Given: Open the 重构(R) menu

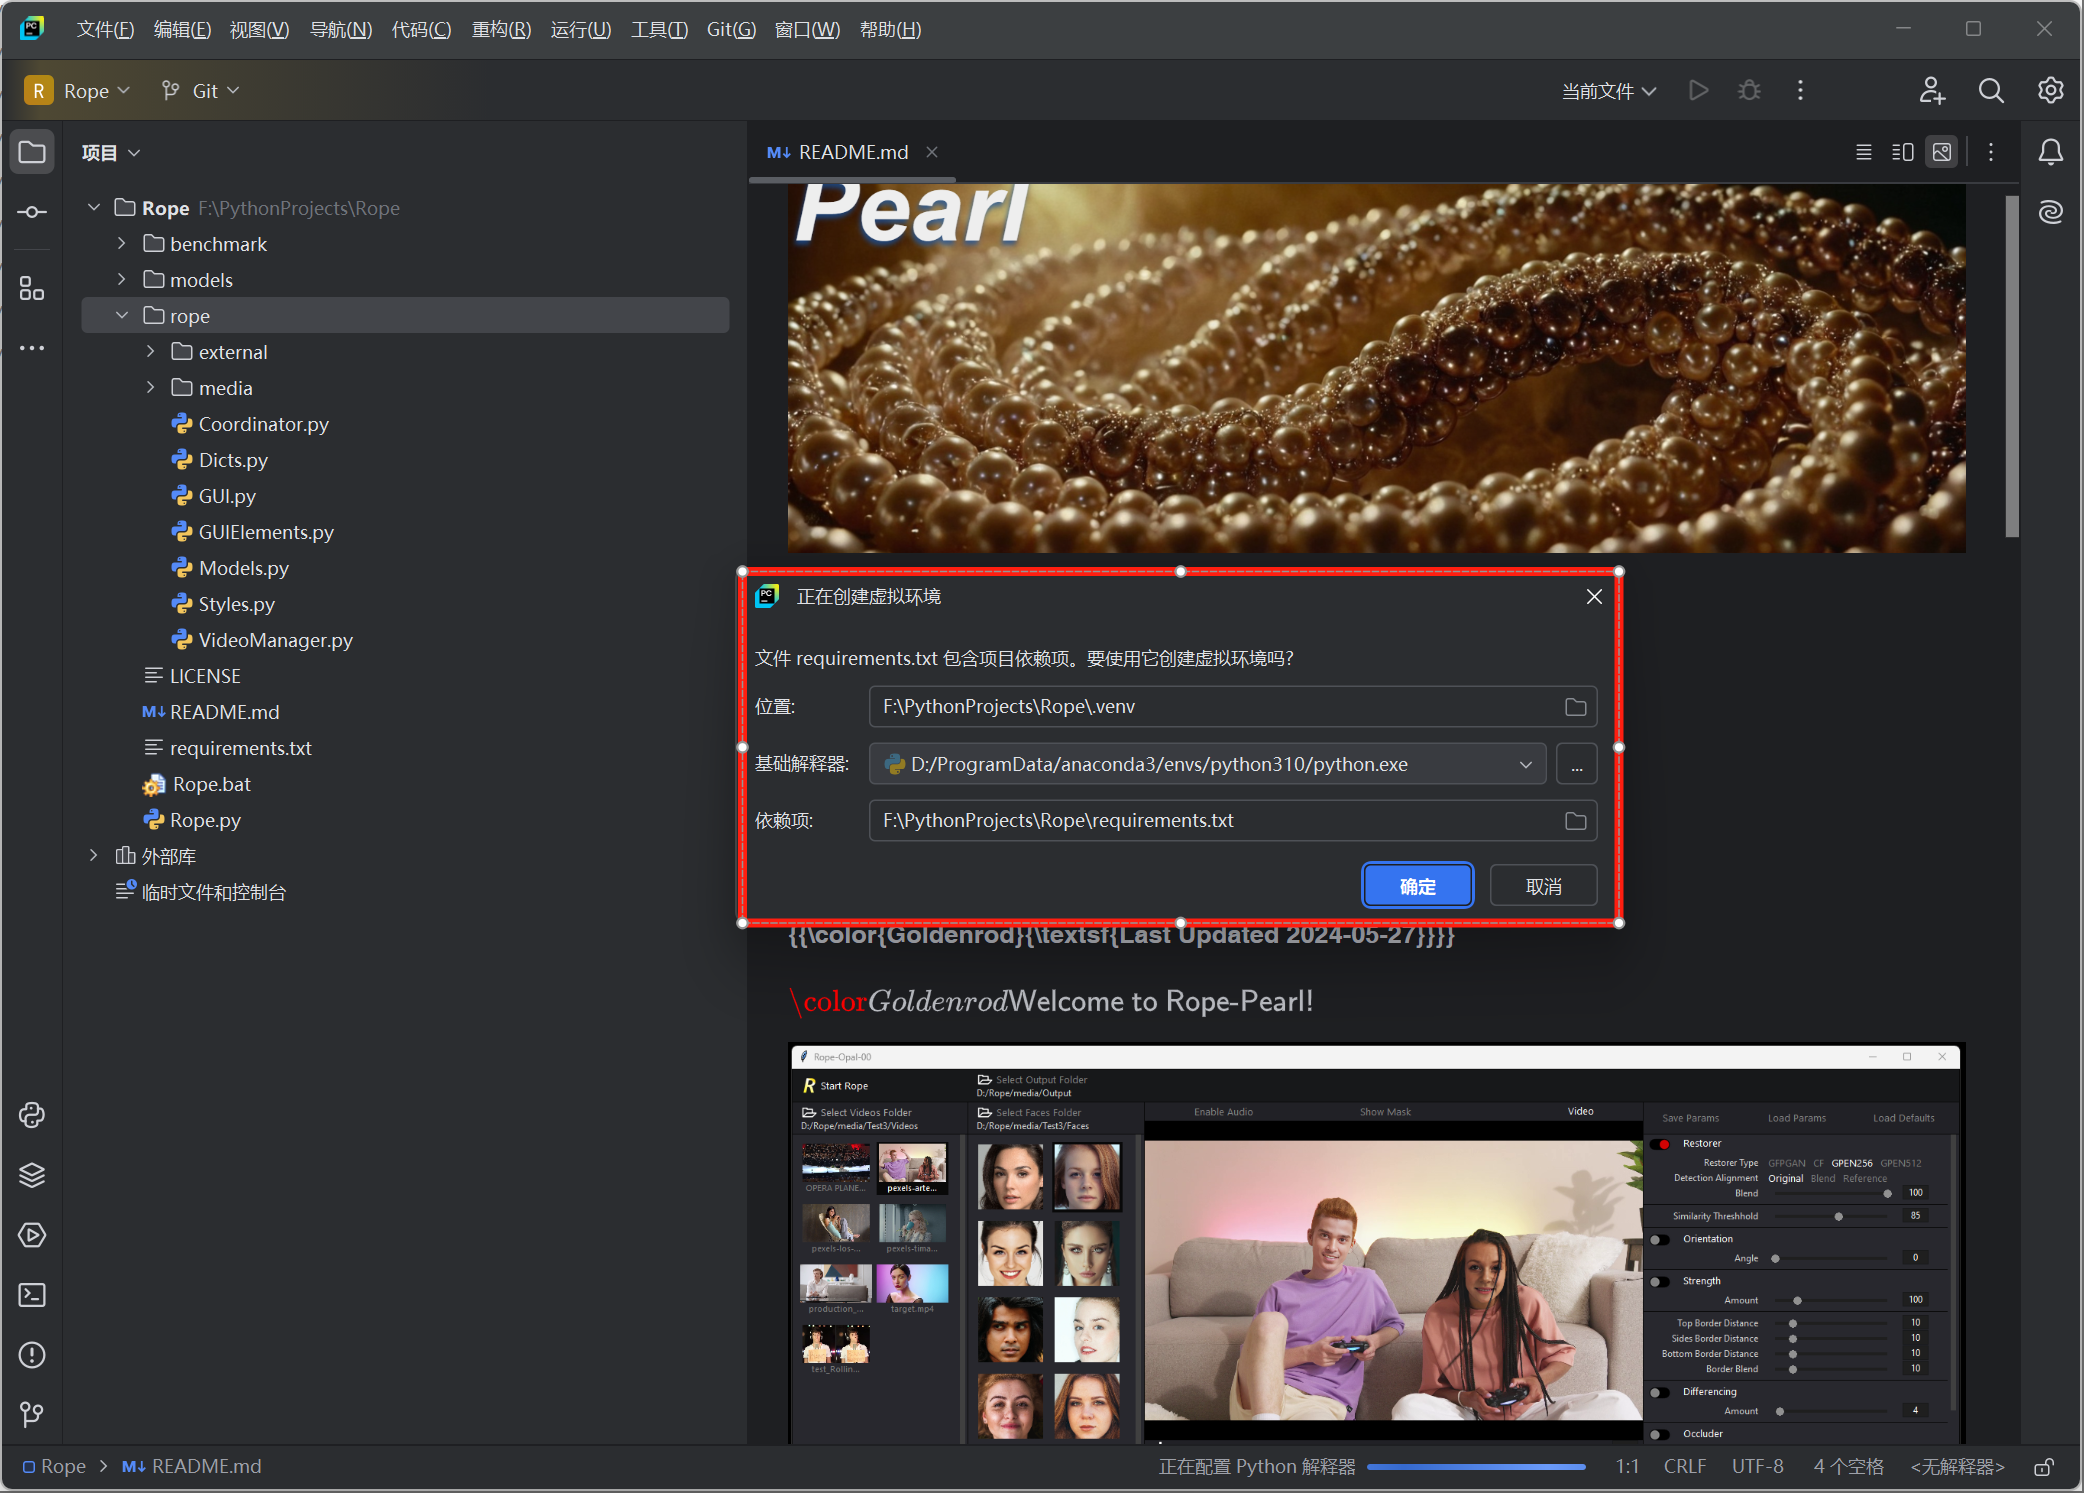Looking at the screenshot, I should 501,30.
